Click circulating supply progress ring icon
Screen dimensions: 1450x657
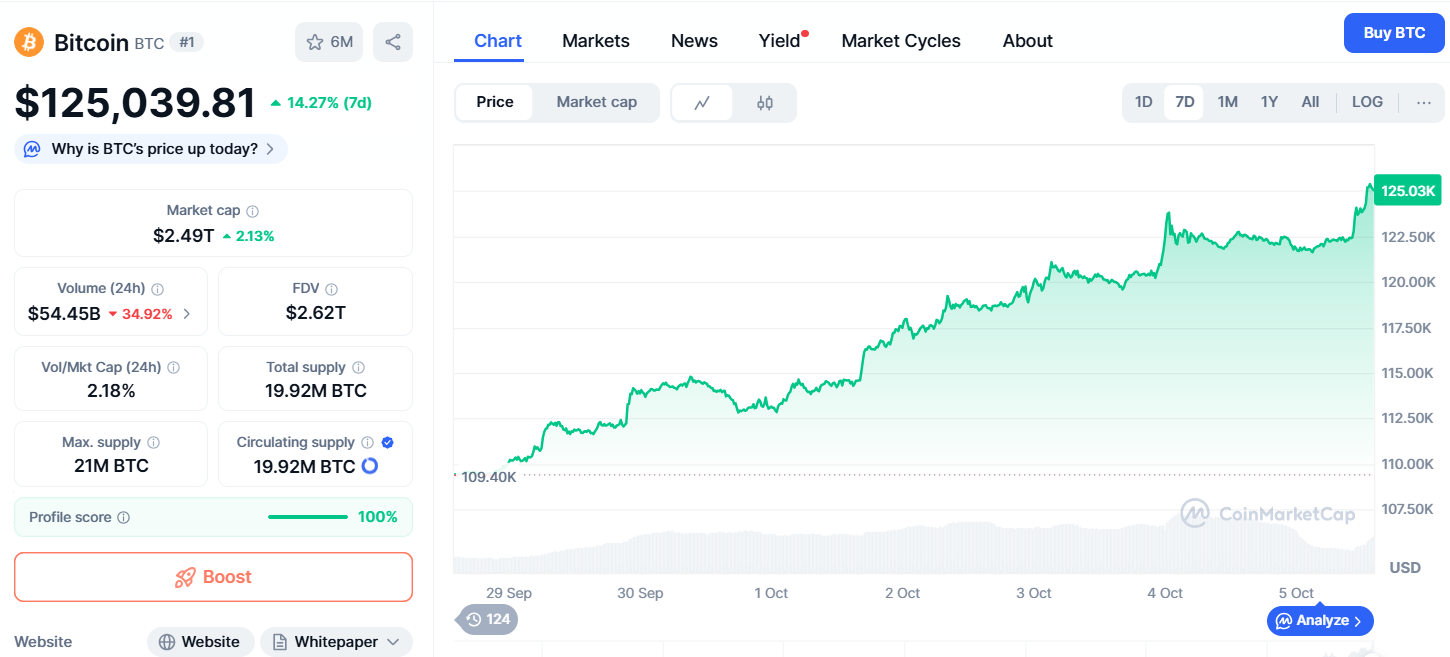coord(369,466)
